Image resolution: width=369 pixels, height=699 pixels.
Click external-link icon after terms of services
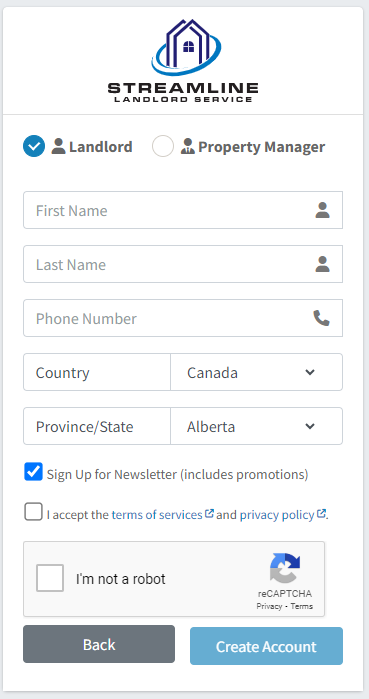pyautogui.click(x=209, y=514)
